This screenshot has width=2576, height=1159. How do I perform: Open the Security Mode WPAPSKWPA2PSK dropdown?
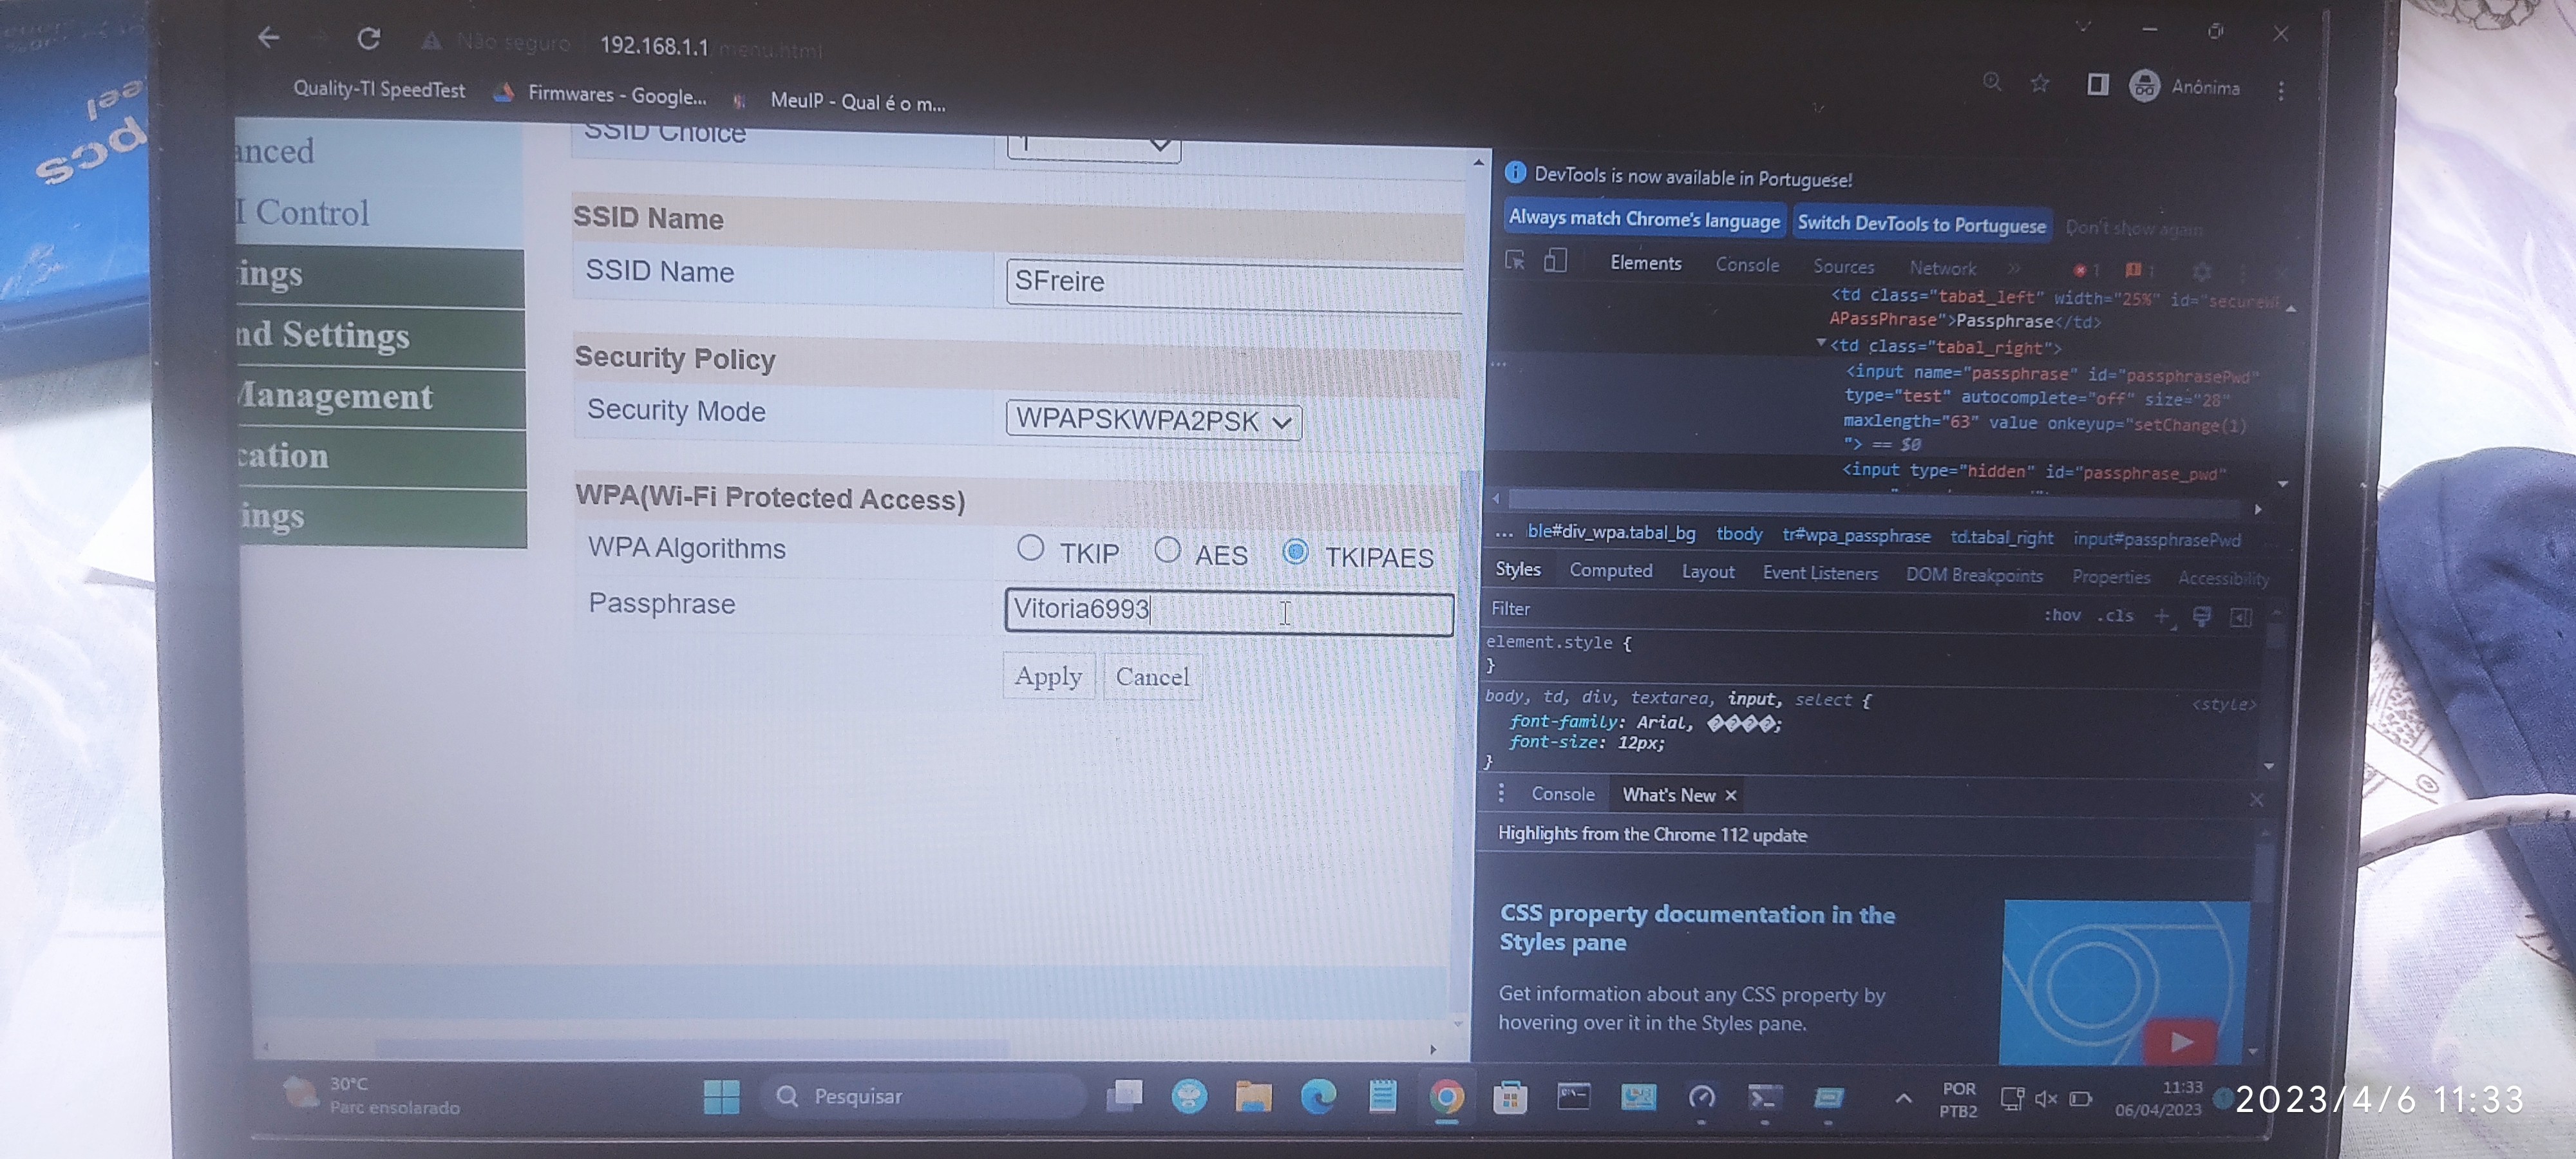(1153, 421)
